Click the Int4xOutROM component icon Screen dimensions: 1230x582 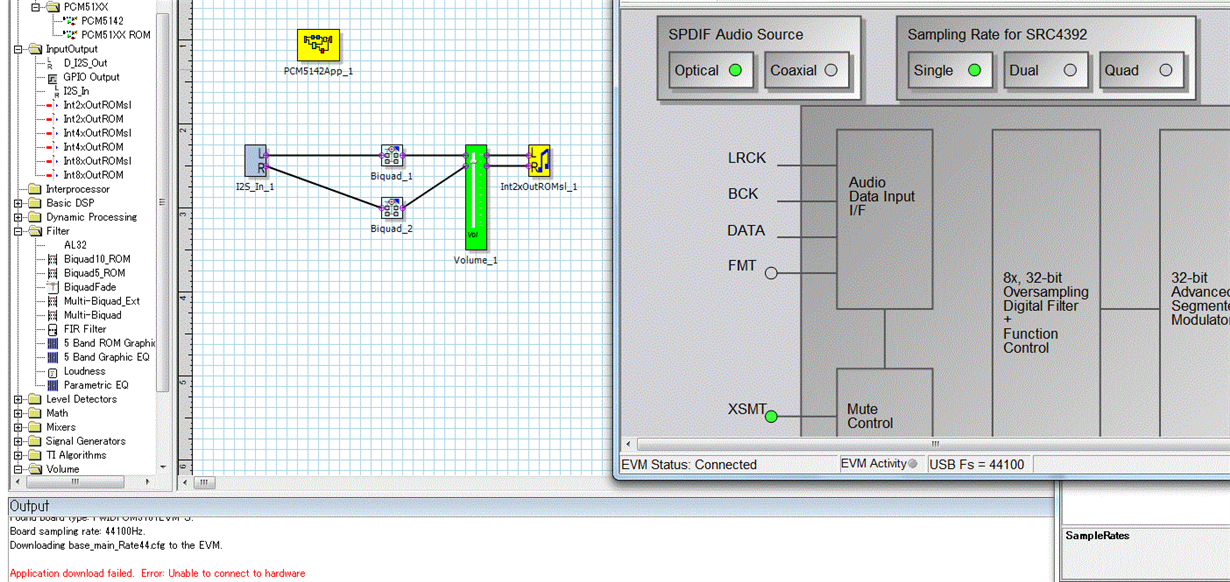[53, 146]
